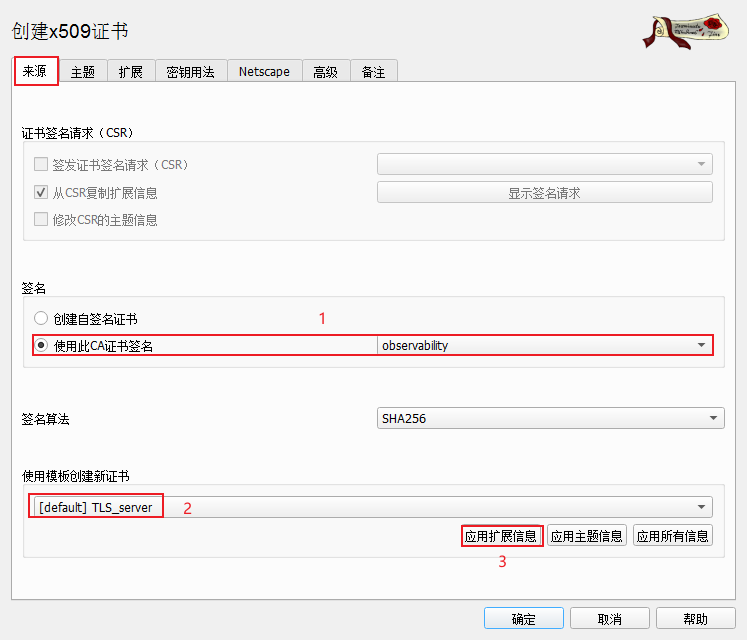Click the 应用扩展信息 button
The height and width of the screenshot is (640, 747).
coord(501,536)
